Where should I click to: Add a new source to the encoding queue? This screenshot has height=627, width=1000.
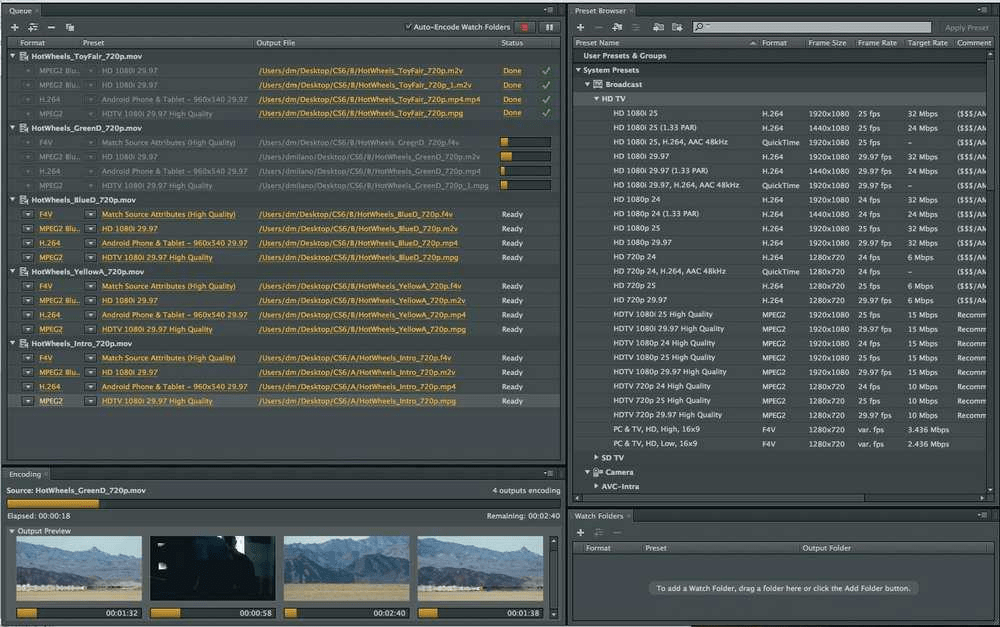(x=15, y=27)
